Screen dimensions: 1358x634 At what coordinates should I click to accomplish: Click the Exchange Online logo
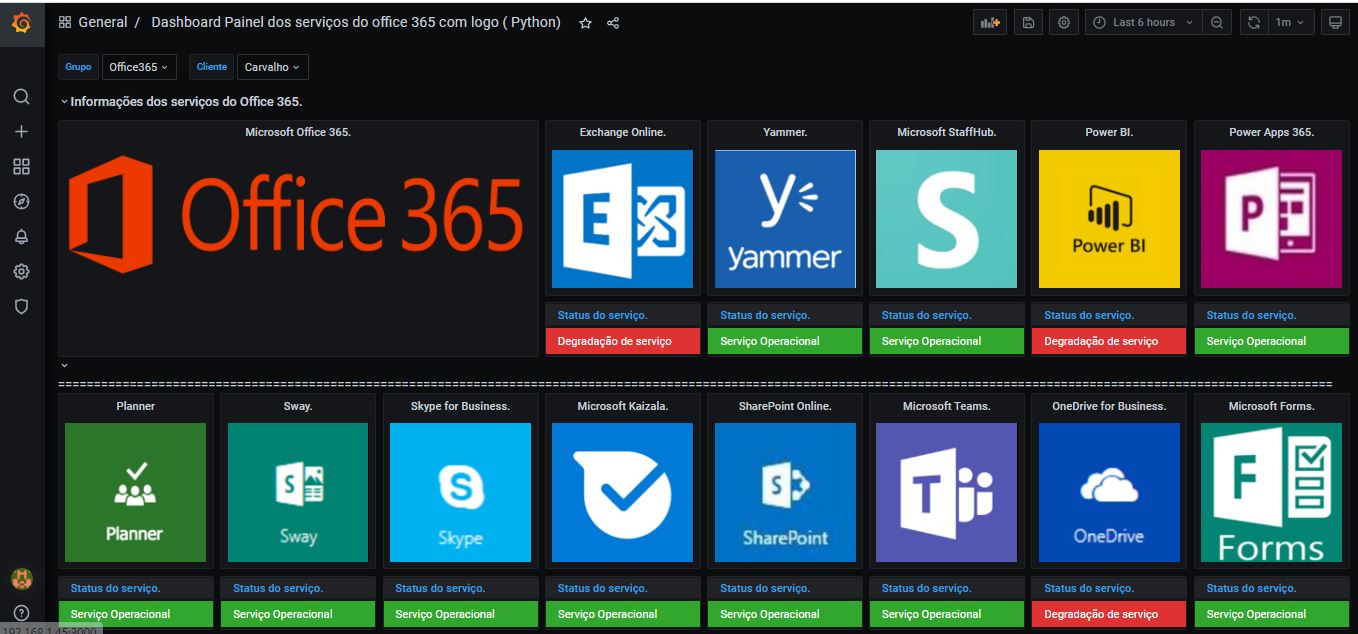click(622, 219)
